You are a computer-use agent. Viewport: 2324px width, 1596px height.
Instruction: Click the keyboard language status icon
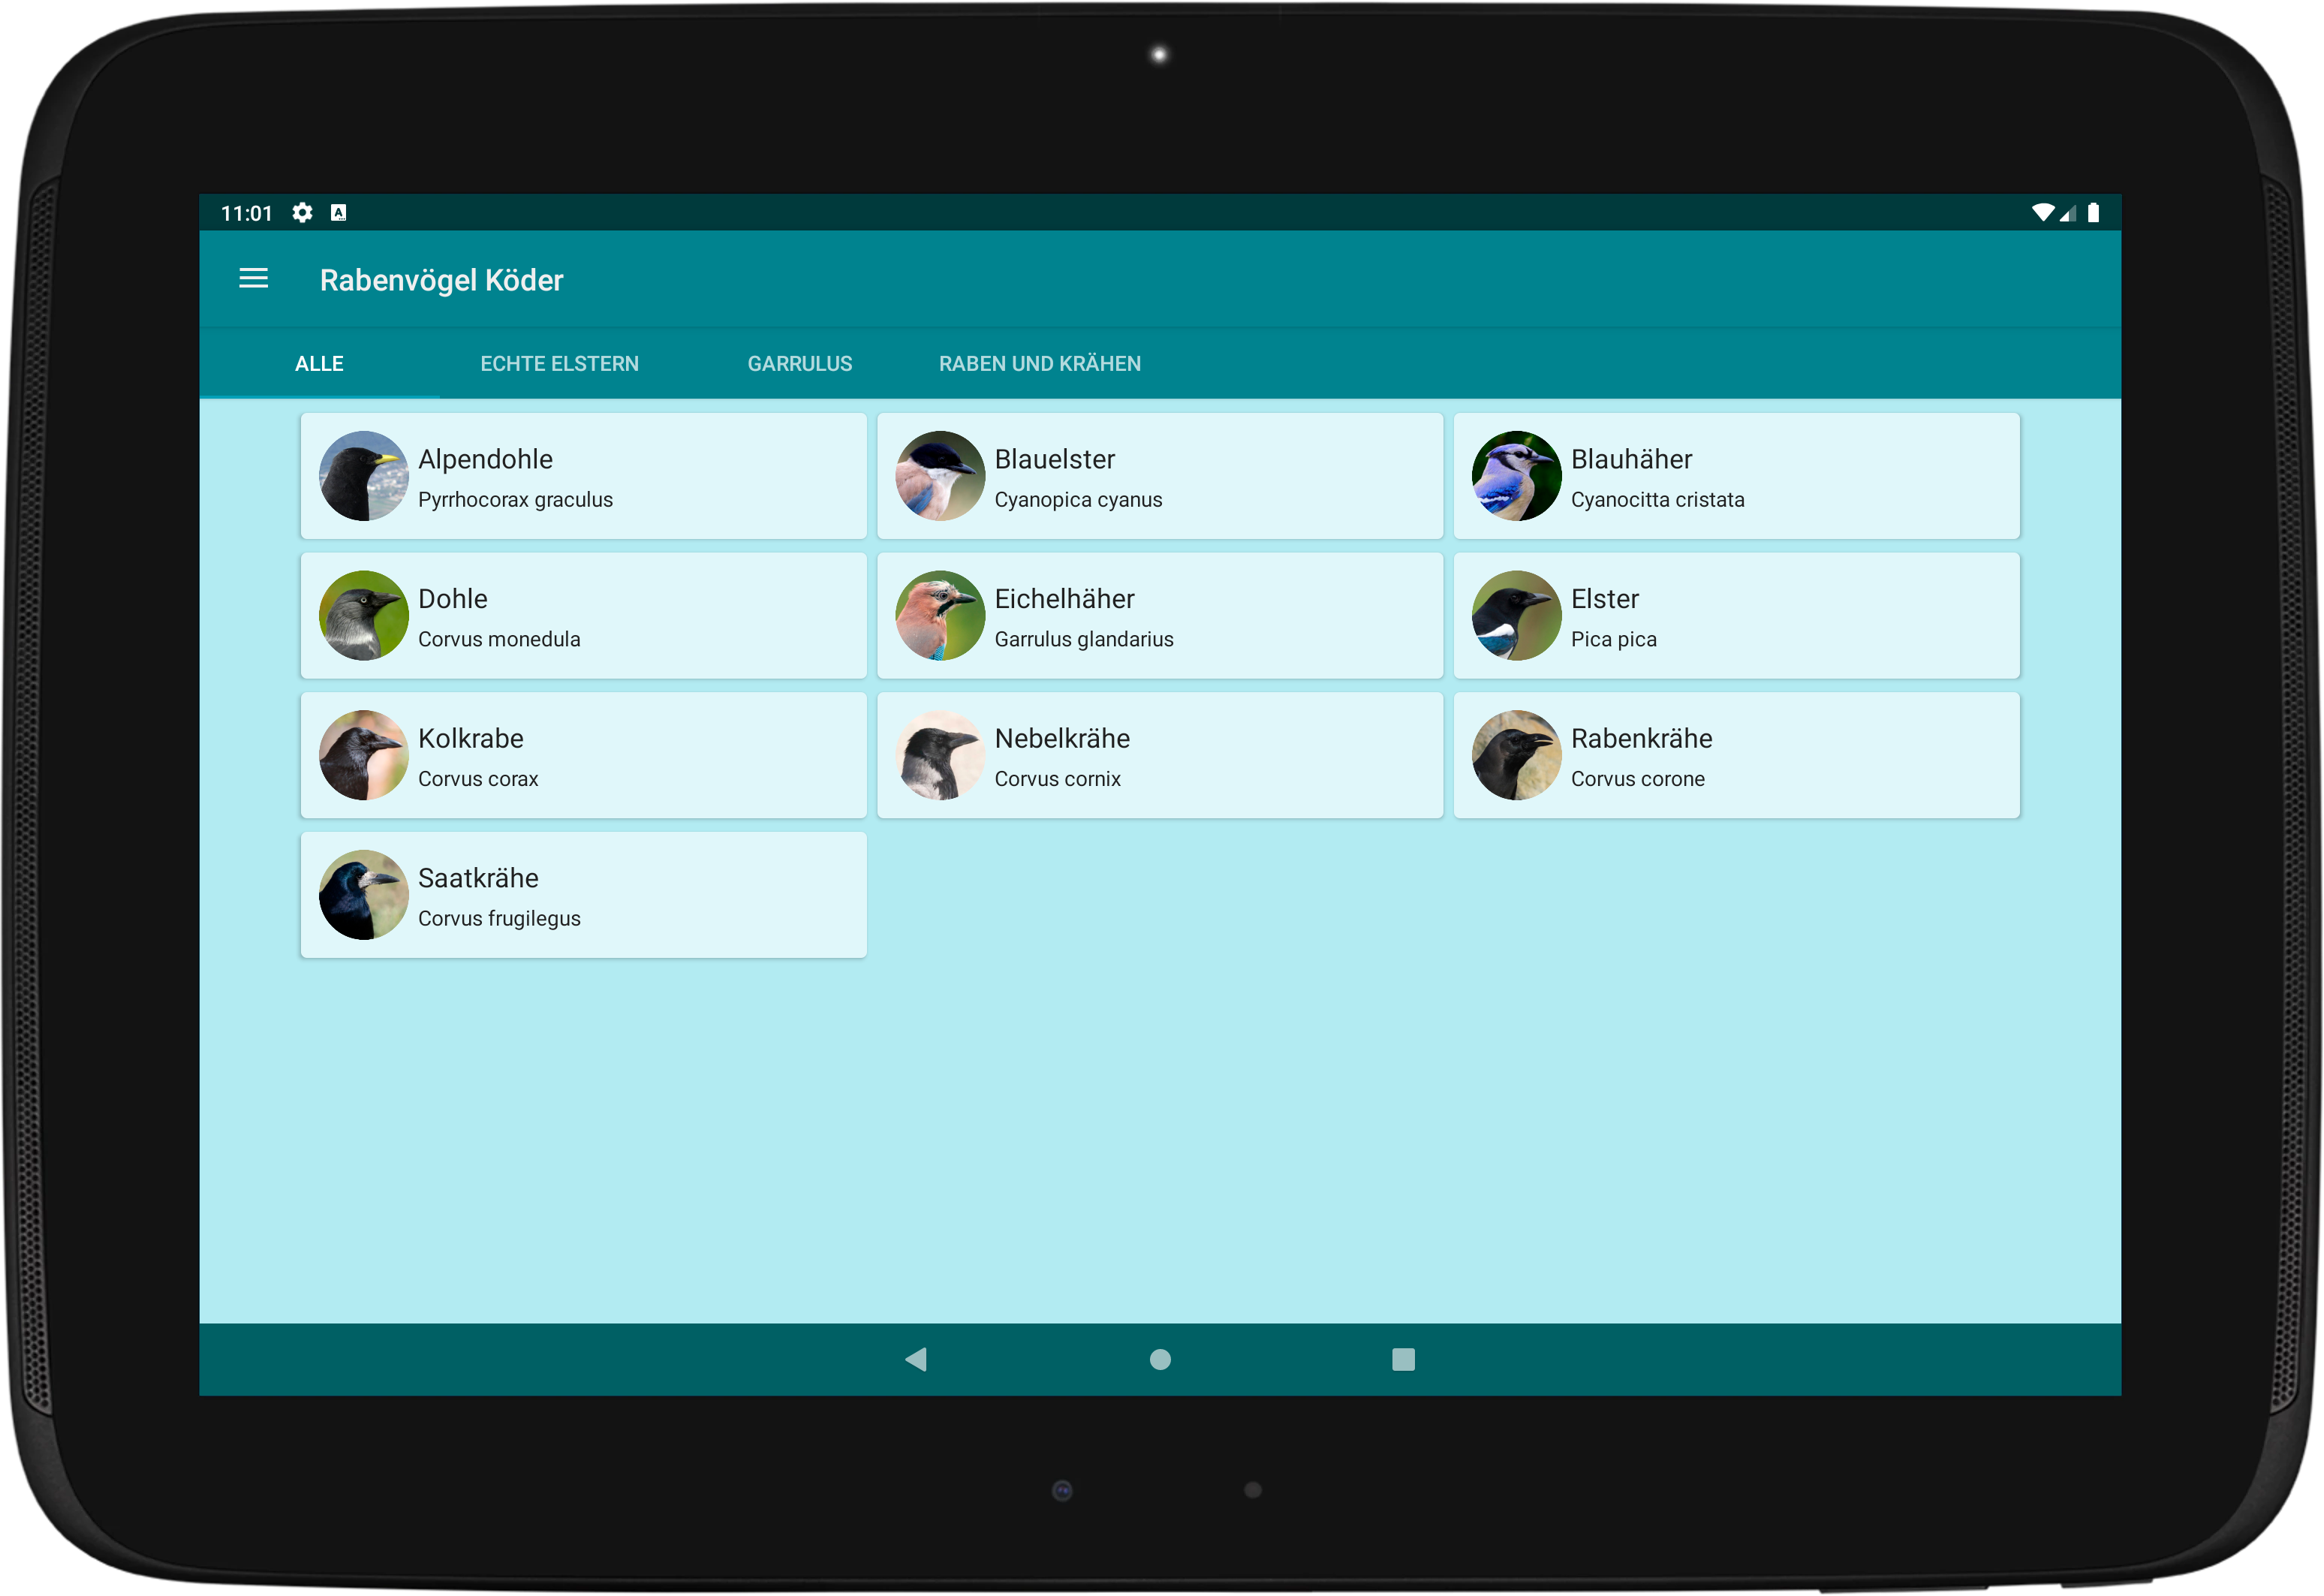click(339, 213)
